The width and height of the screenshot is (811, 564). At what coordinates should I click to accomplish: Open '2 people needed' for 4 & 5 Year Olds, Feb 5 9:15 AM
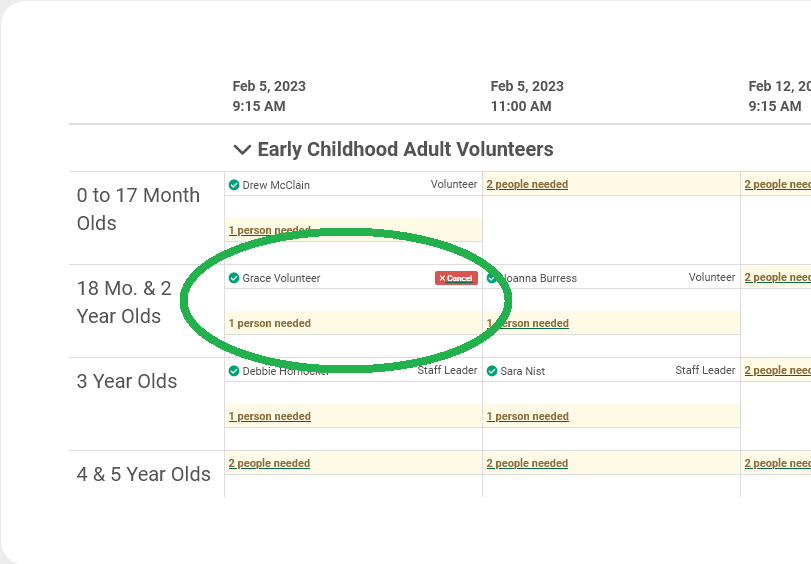pyautogui.click(x=269, y=463)
